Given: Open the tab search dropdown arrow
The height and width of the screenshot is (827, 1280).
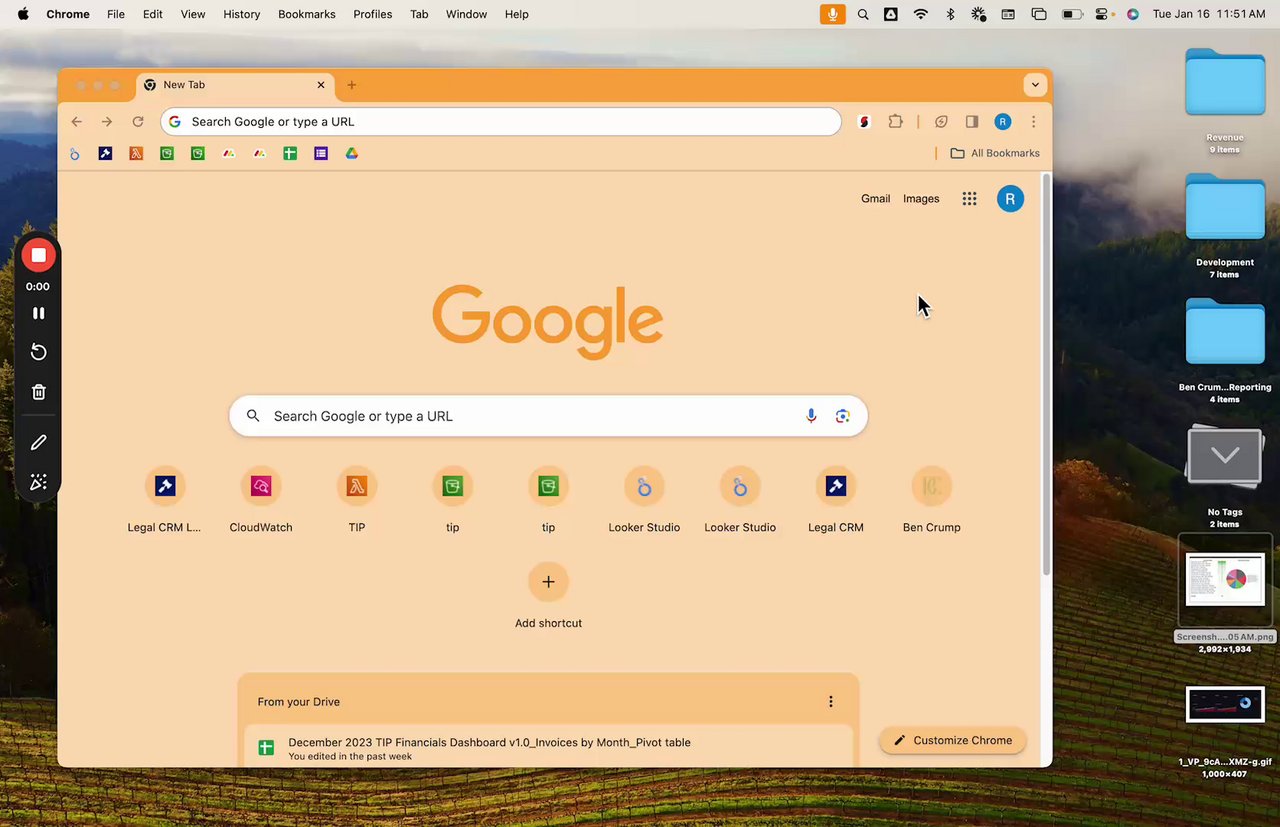Looking at the screenshot, I should 1035,85.
